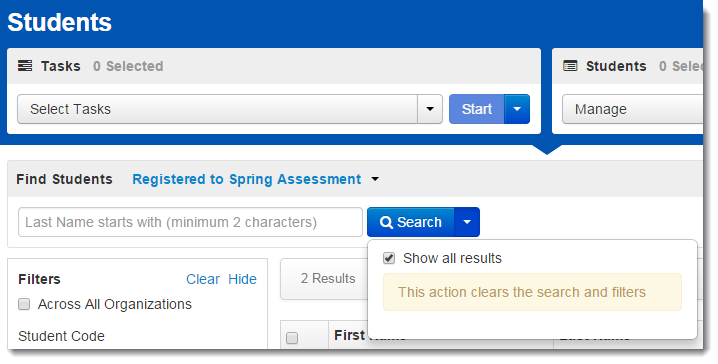The width and height of the screenshot is (718, 364).
Task: Click the Hide filters link
Action: coord(243,279)
